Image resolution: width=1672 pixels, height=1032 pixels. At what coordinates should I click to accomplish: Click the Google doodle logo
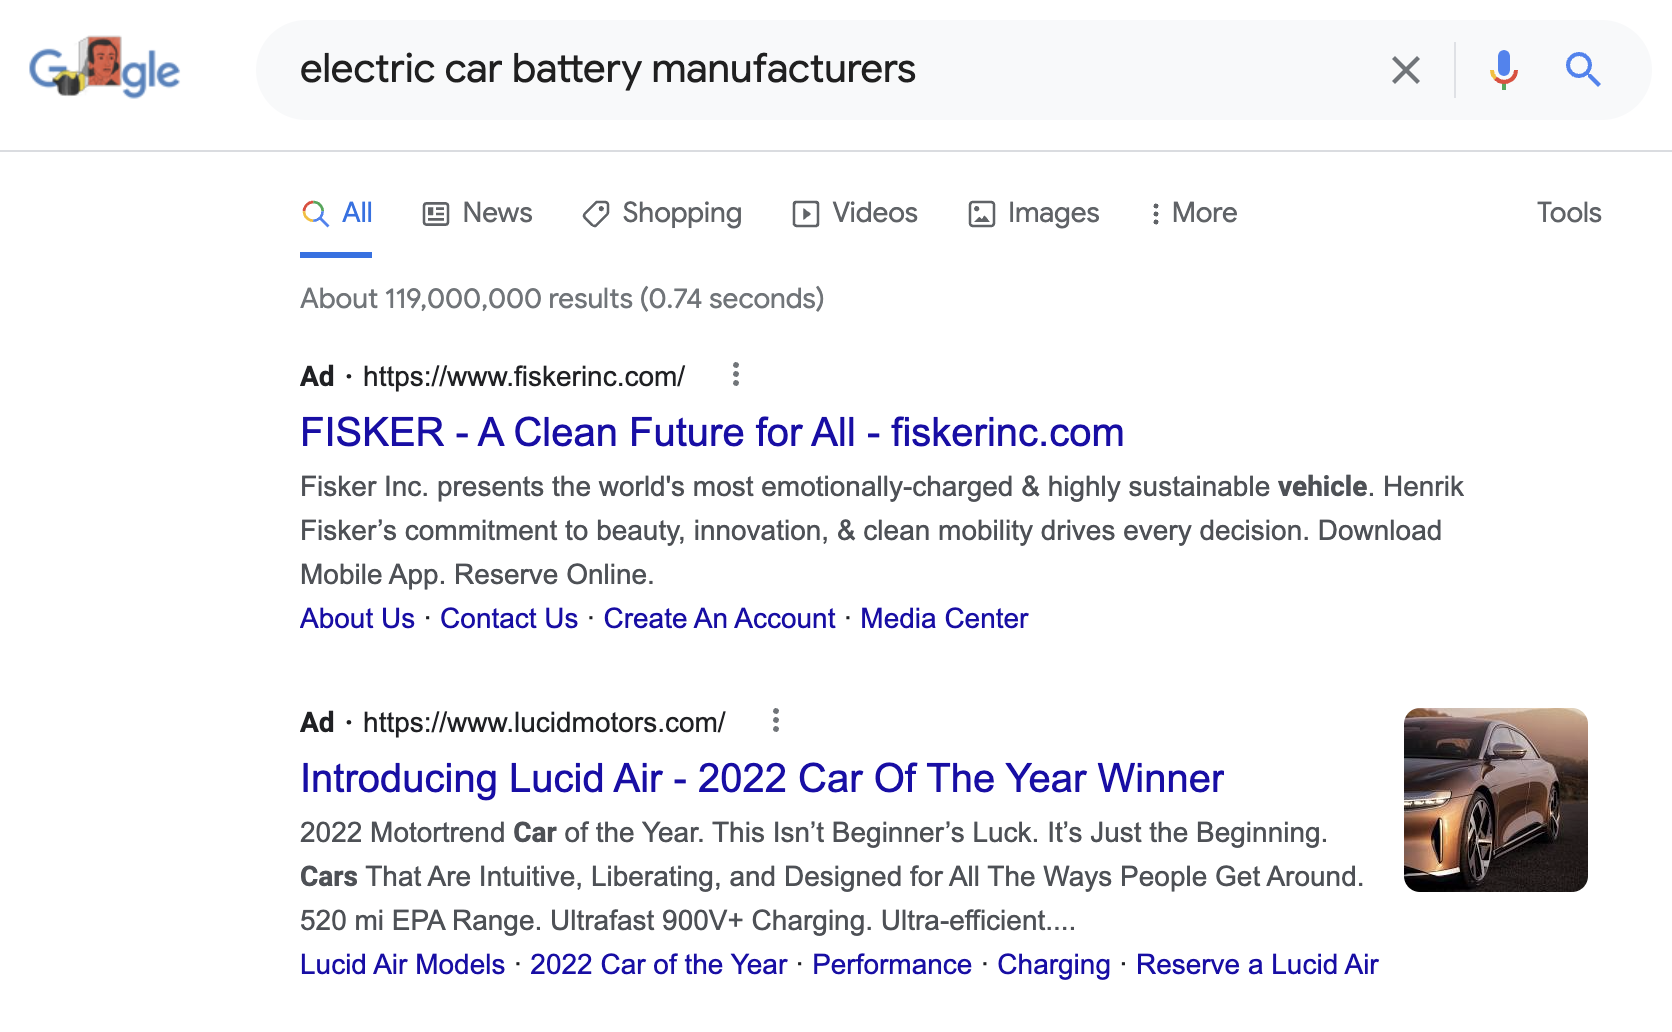pyautogui.click(x=104, y=68)
